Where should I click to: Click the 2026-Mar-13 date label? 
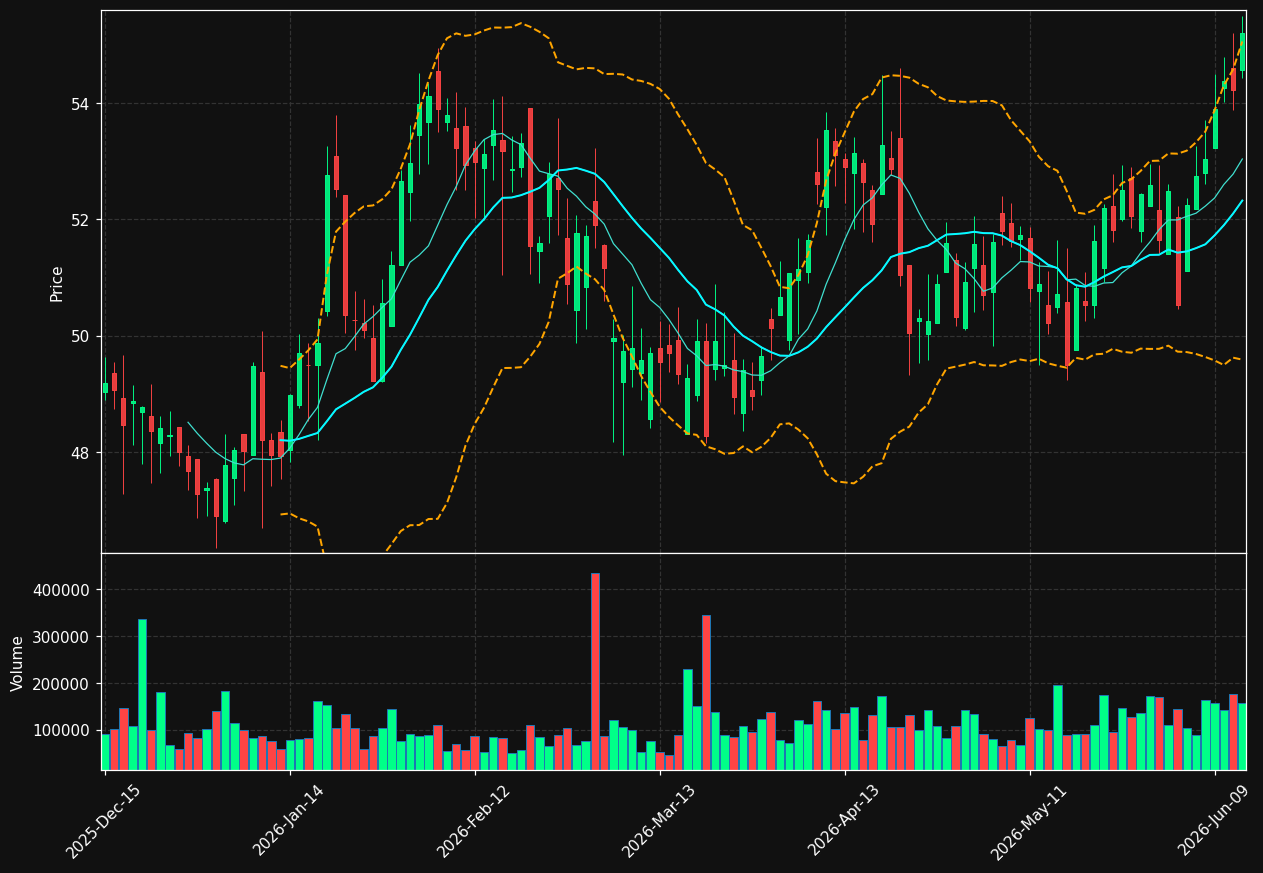tap(659, 821)
